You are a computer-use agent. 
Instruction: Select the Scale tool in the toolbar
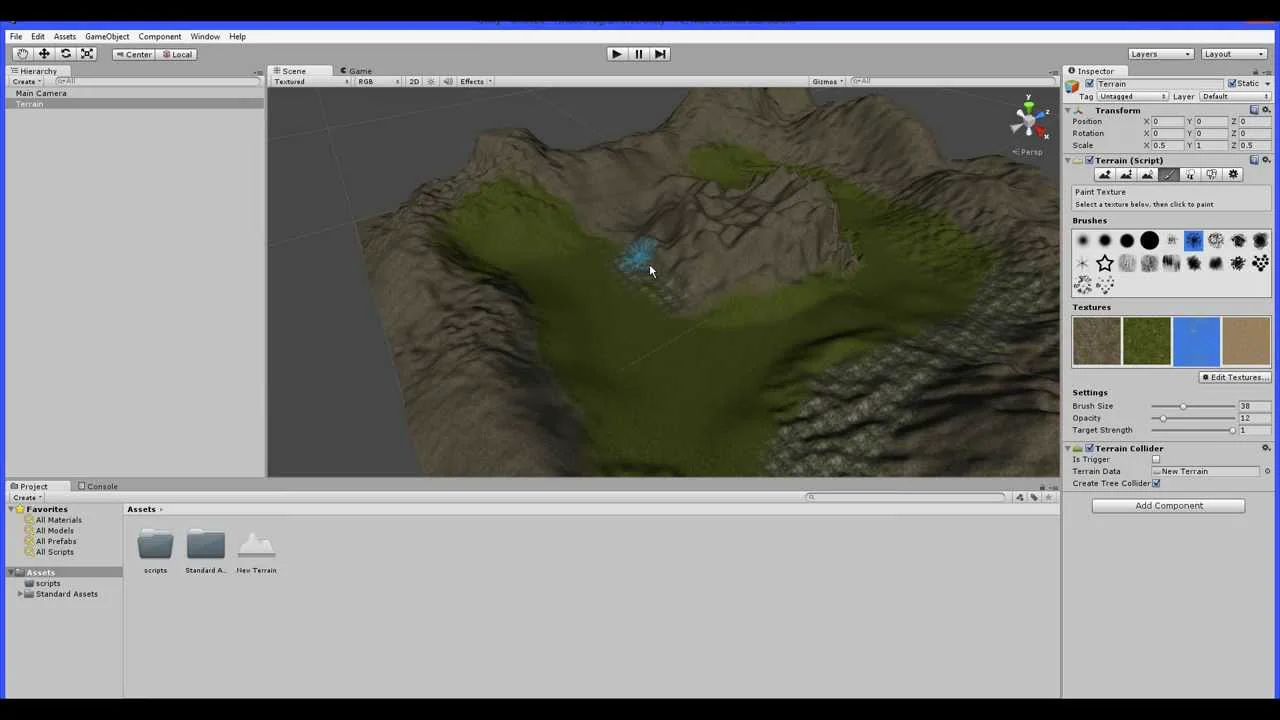[x=87, y=54]
